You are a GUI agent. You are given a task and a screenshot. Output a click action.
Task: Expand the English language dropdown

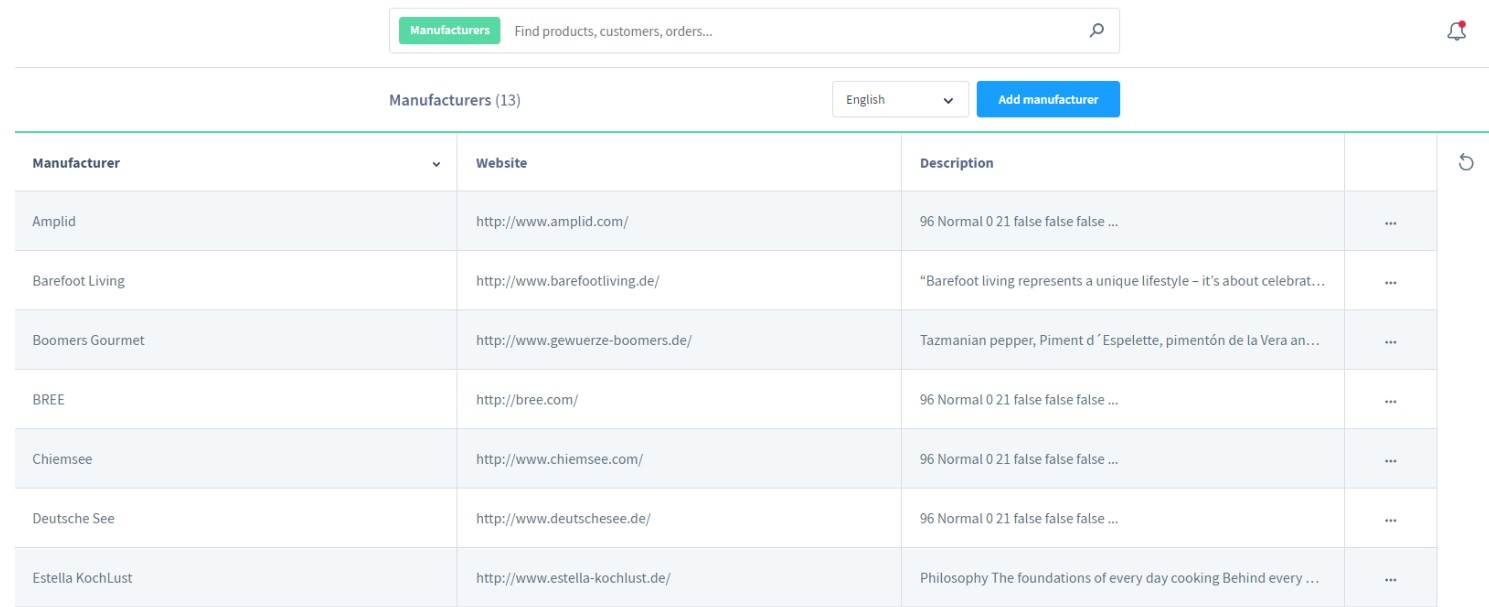(900, 100)
